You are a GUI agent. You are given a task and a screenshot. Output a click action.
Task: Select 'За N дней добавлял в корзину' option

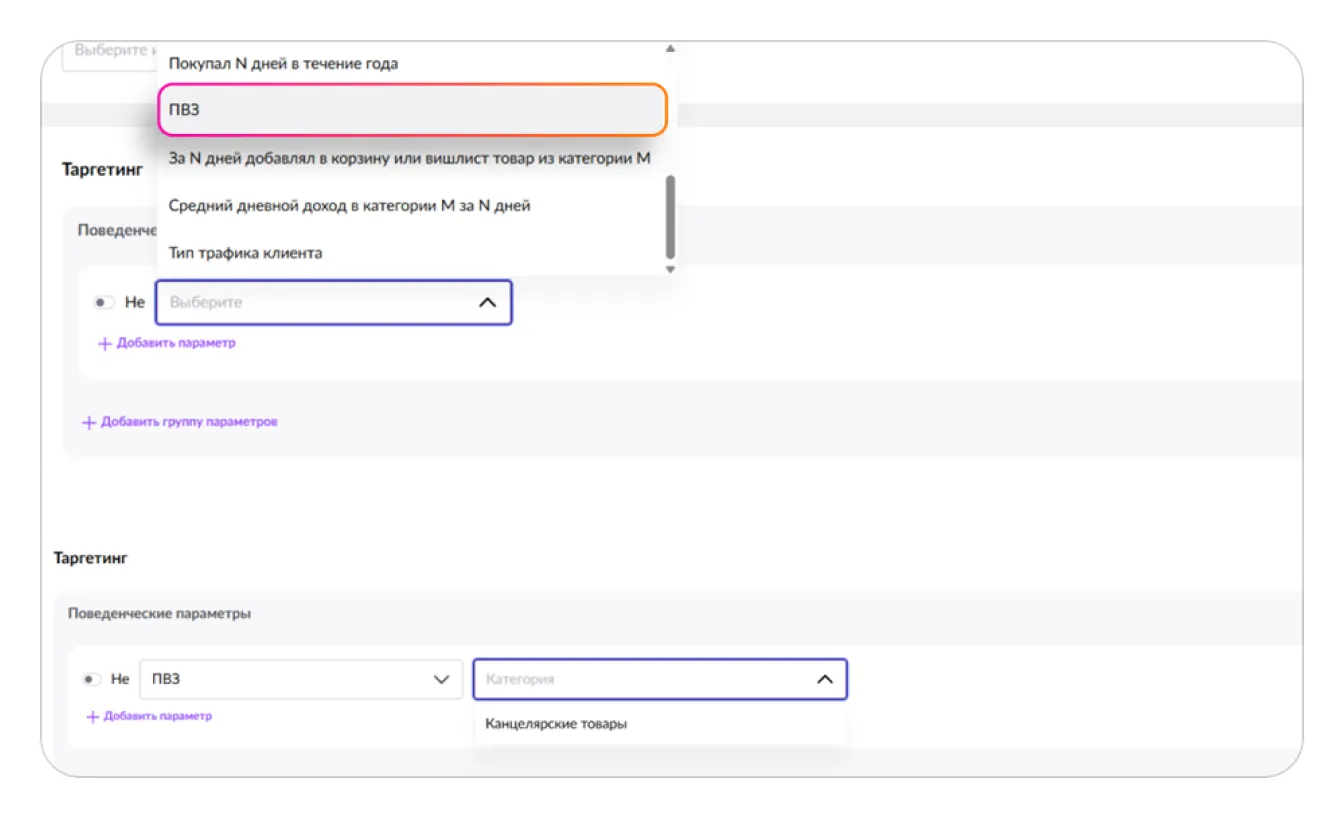tap(409, 158)
